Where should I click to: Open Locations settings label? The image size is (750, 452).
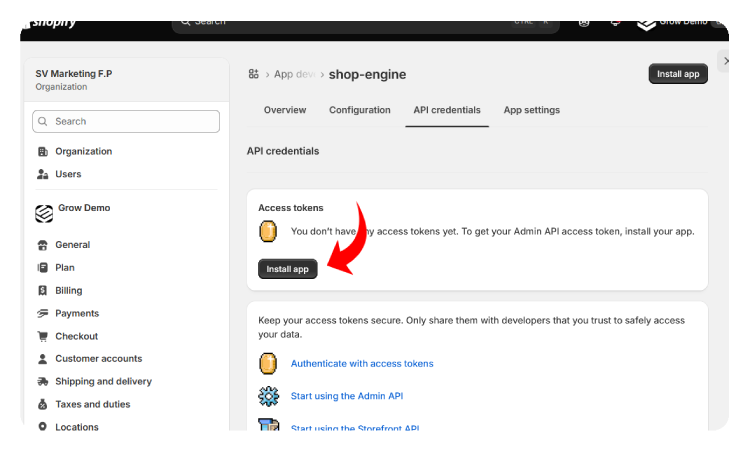coord(77,427)
